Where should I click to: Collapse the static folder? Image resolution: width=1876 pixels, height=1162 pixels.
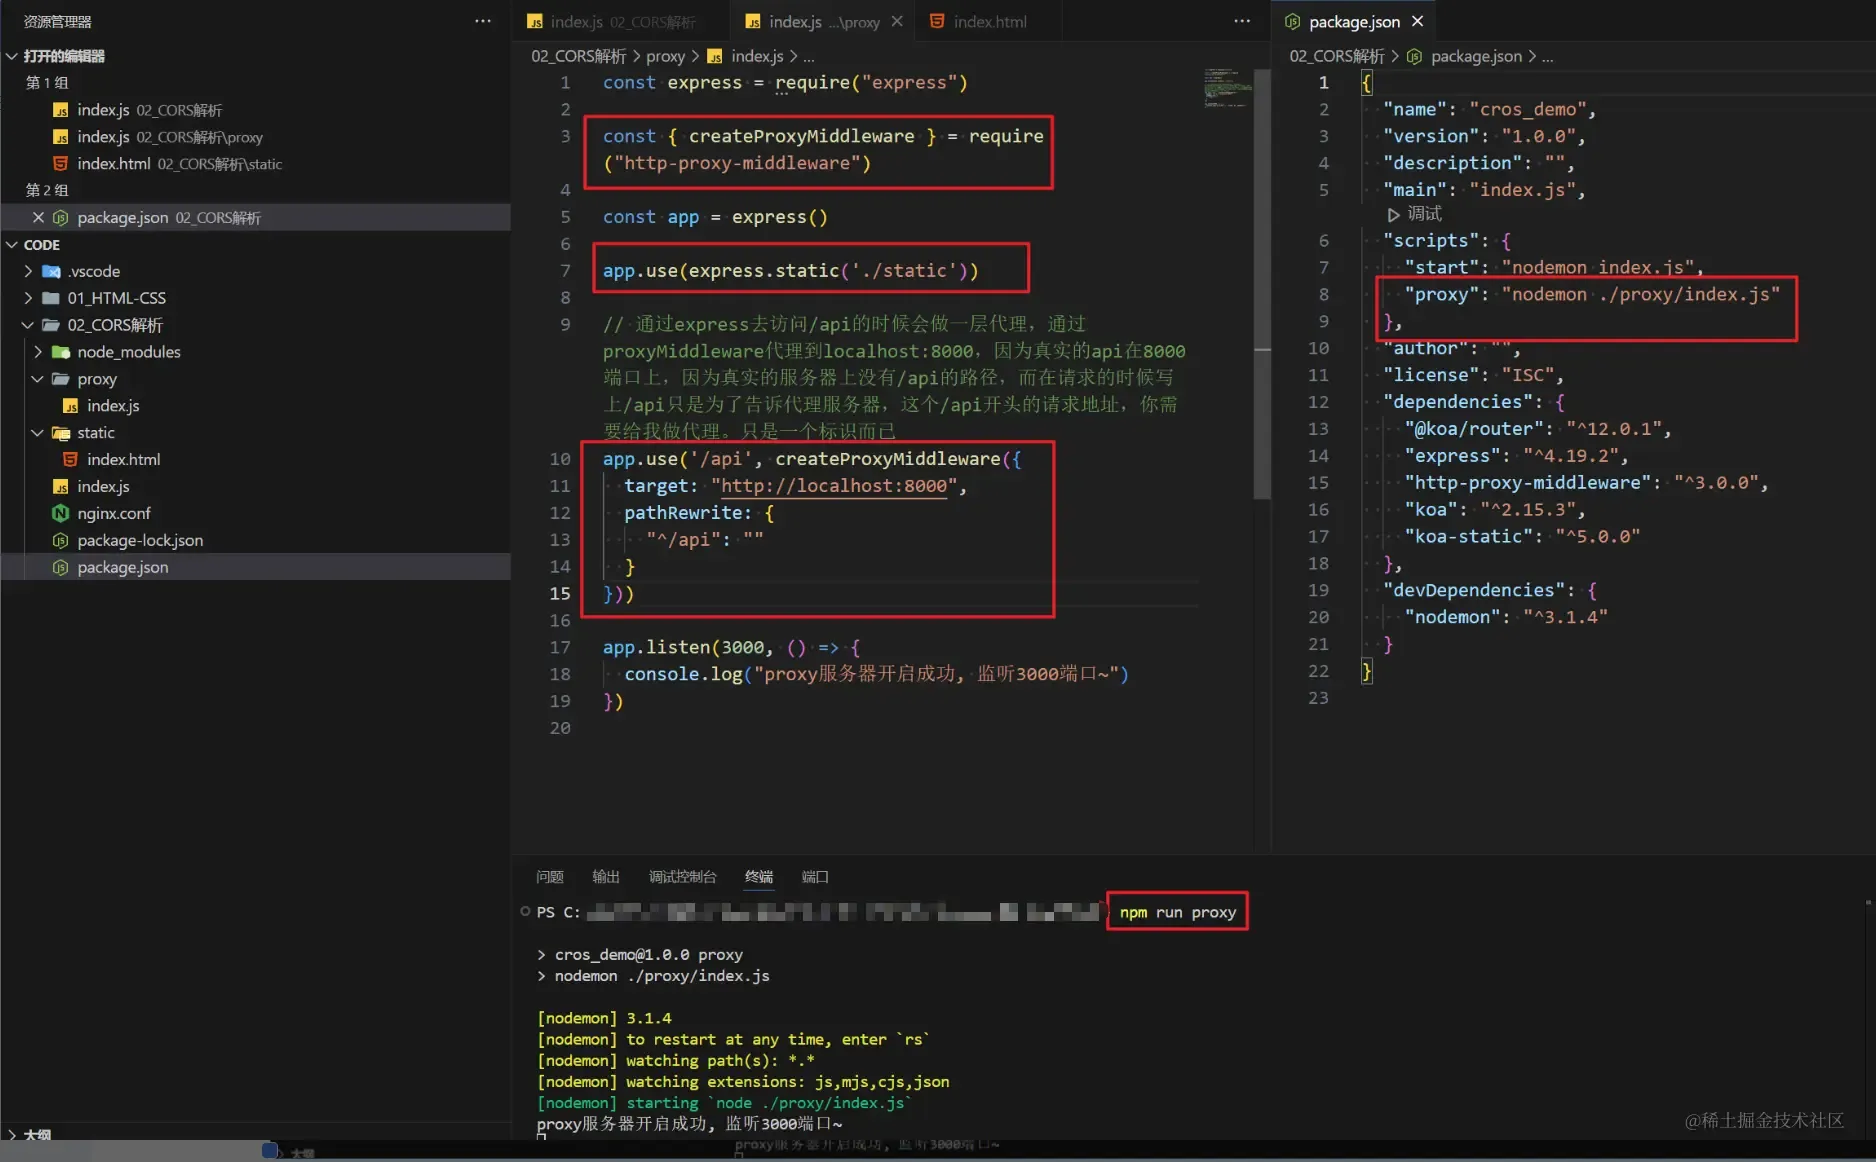pos(38,433)
